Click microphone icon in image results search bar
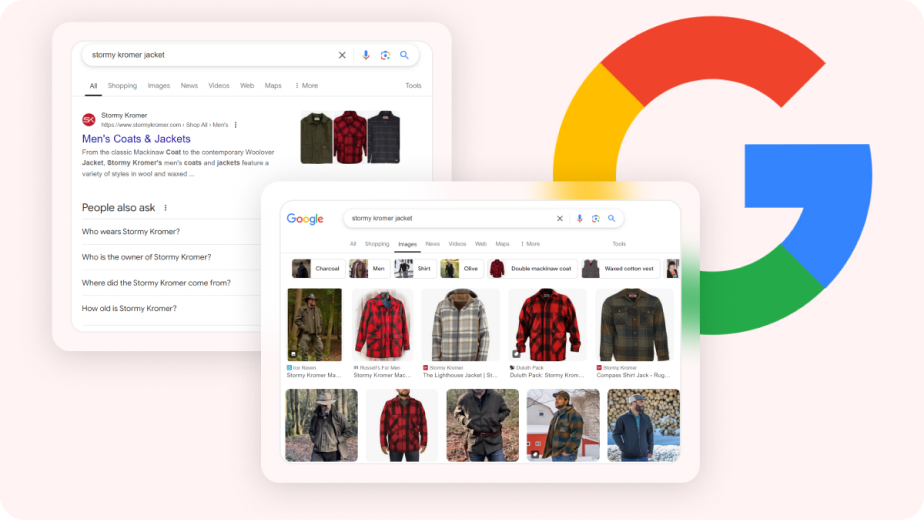This screenshot has height=520, width=924. 578,218
